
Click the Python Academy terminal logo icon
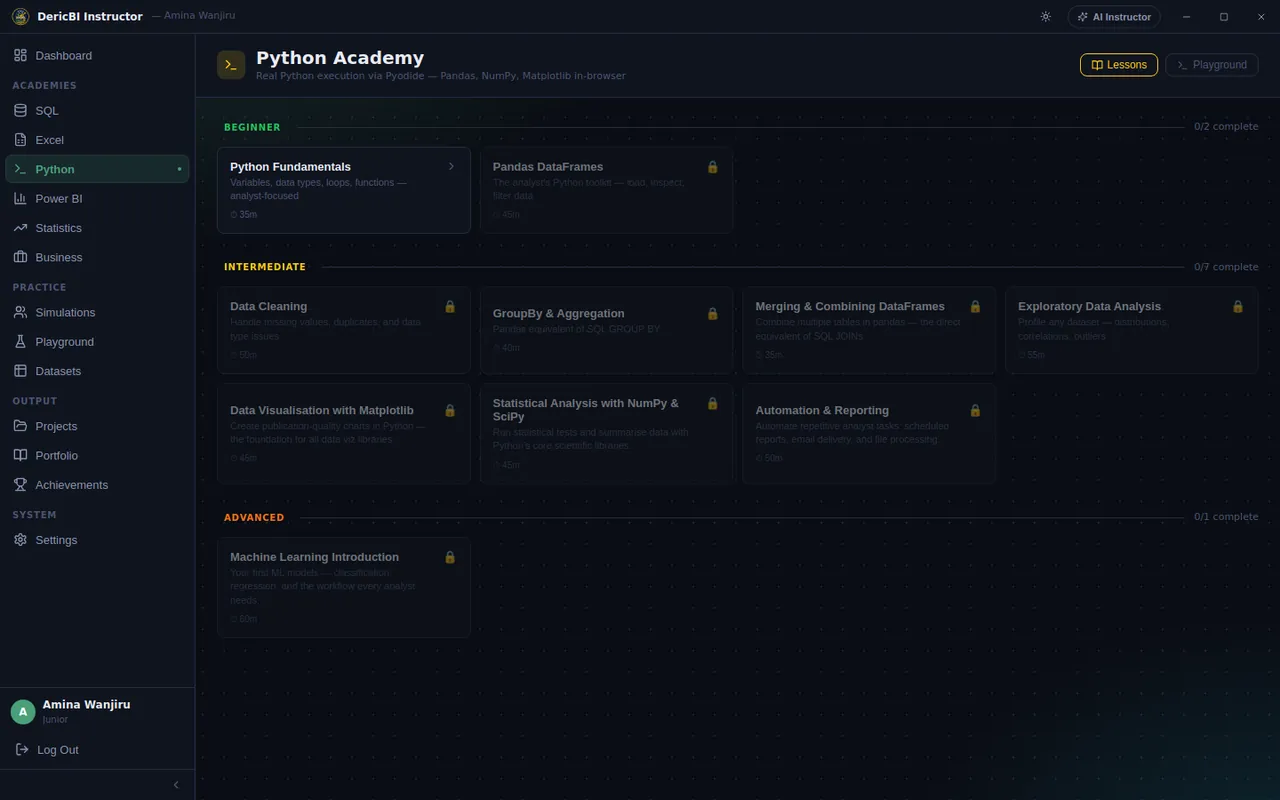coord(231,64)
